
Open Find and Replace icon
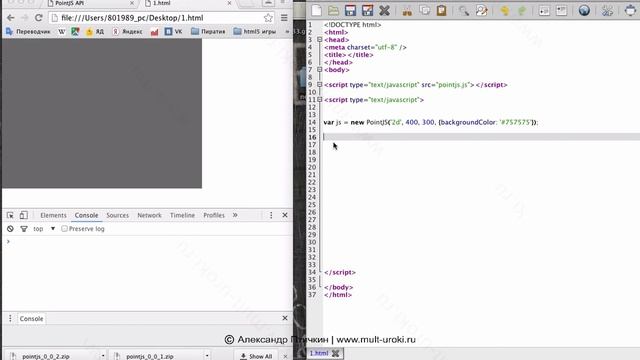[482, 10]
